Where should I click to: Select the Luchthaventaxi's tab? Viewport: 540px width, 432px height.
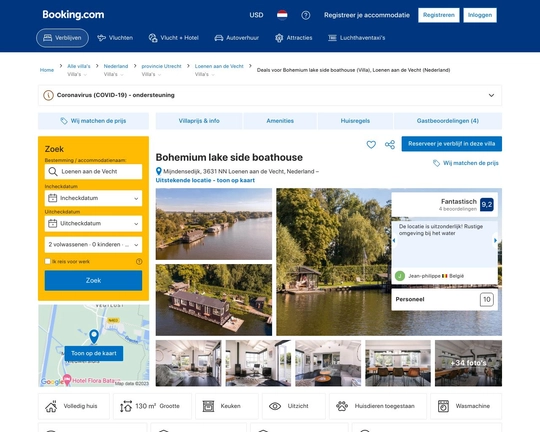tap(356, 38)
